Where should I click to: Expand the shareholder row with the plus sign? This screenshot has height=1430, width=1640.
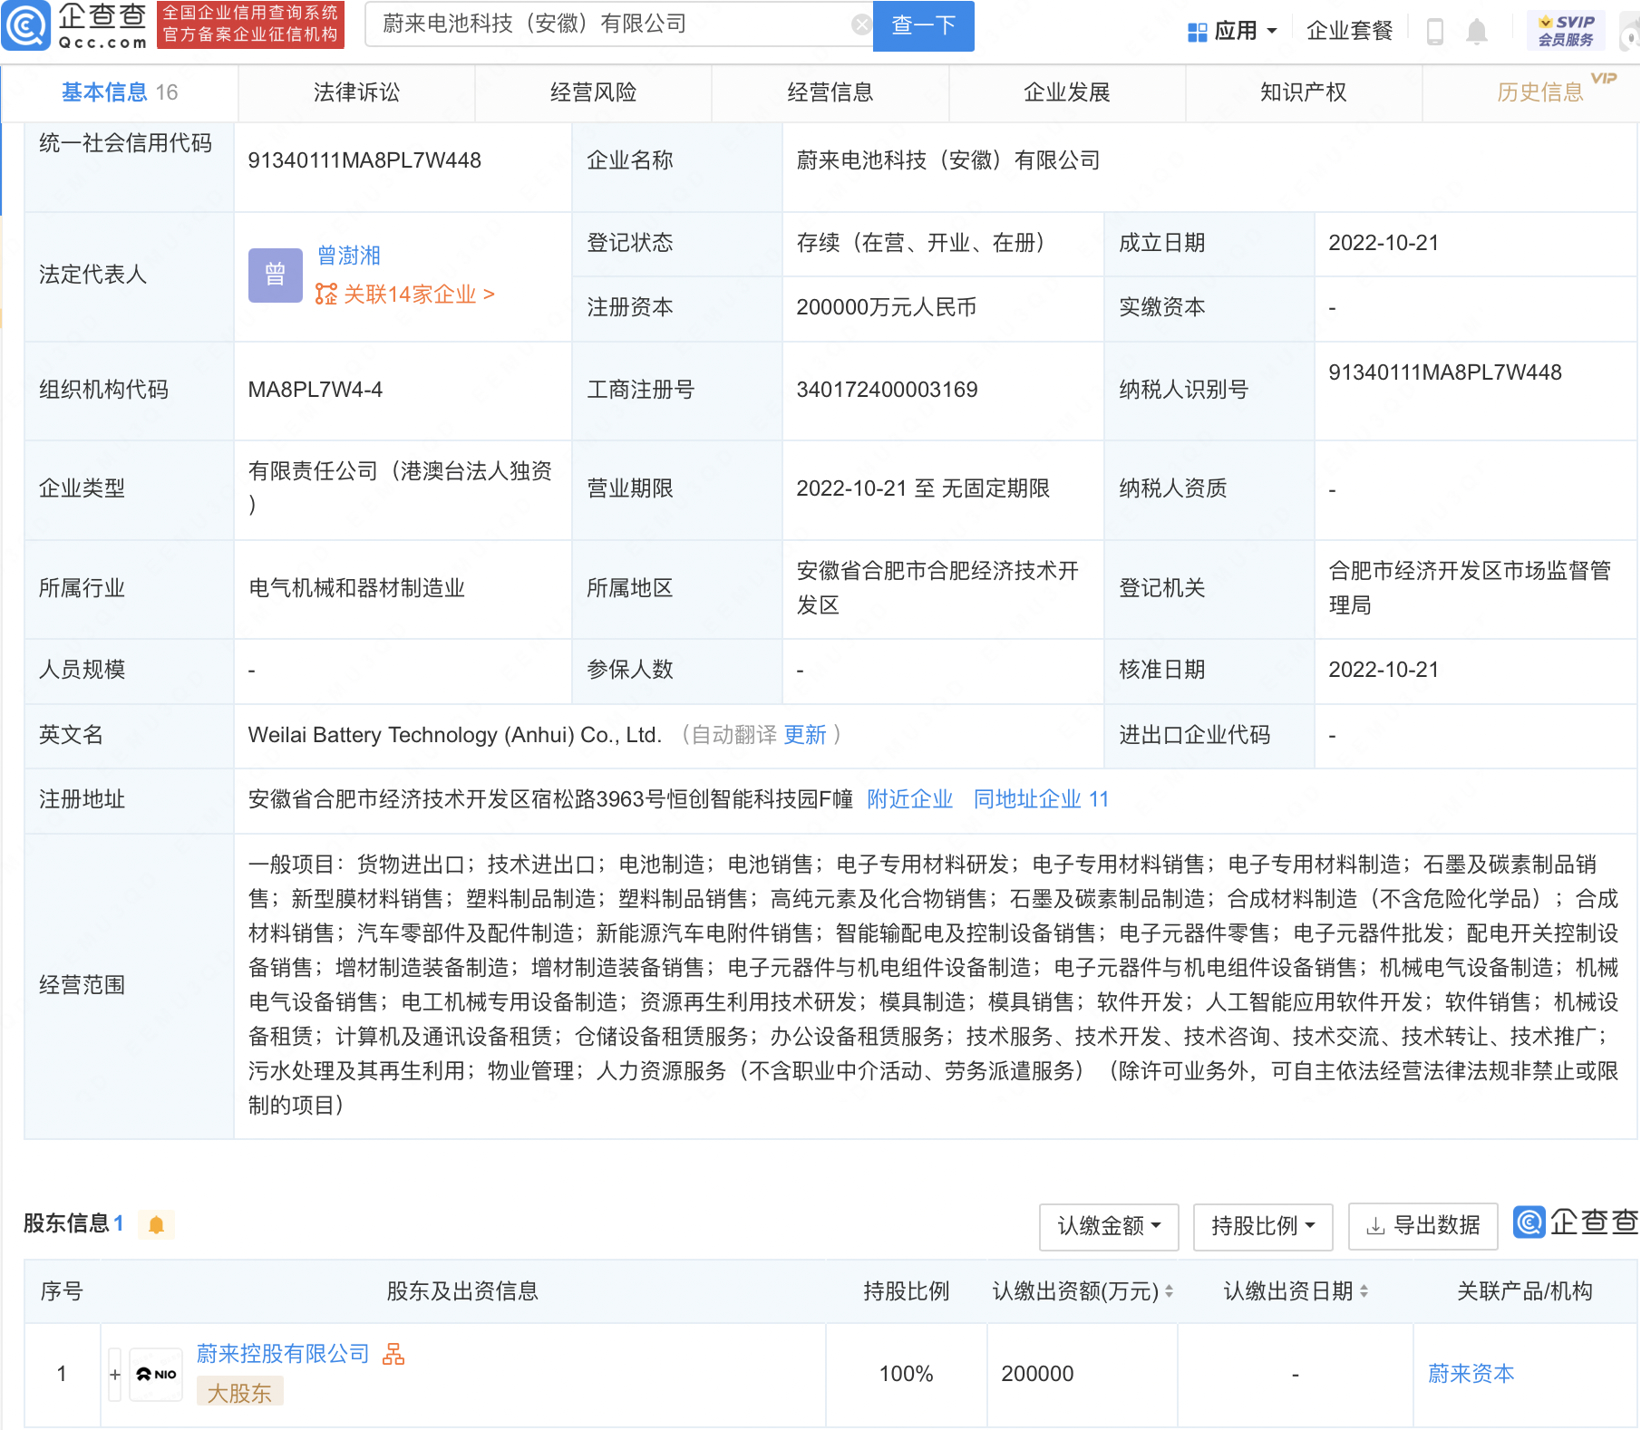pos(114,1374)
